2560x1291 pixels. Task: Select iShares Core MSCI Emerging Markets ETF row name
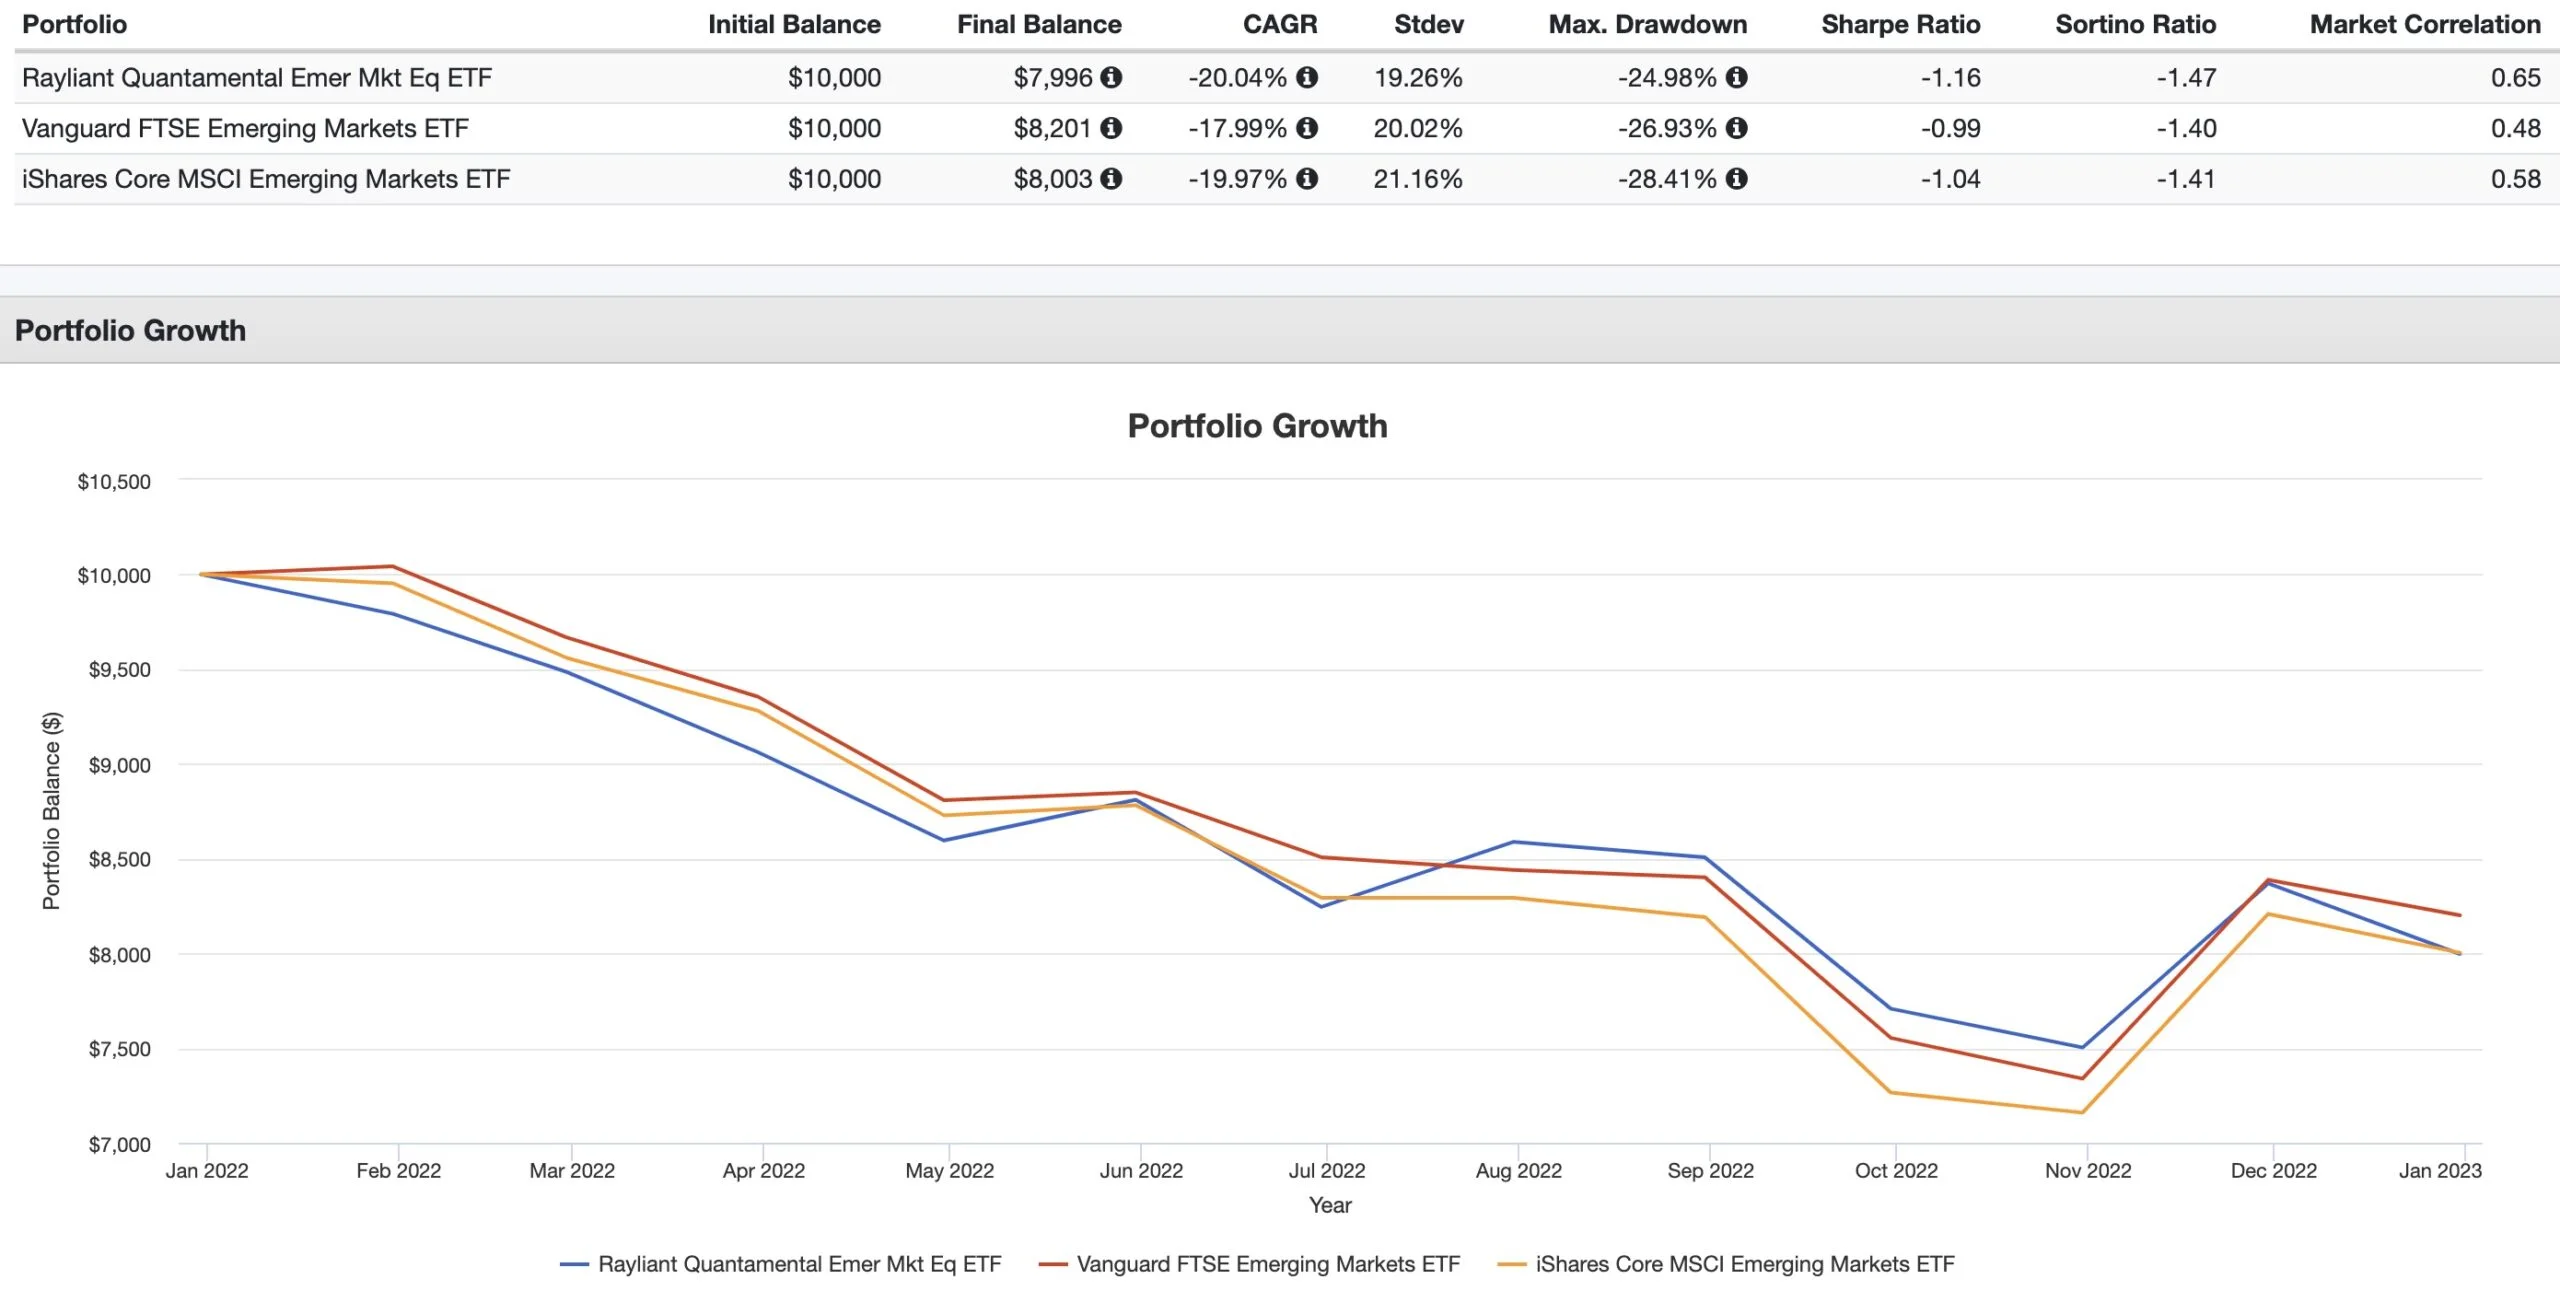[x=266, y=179]
